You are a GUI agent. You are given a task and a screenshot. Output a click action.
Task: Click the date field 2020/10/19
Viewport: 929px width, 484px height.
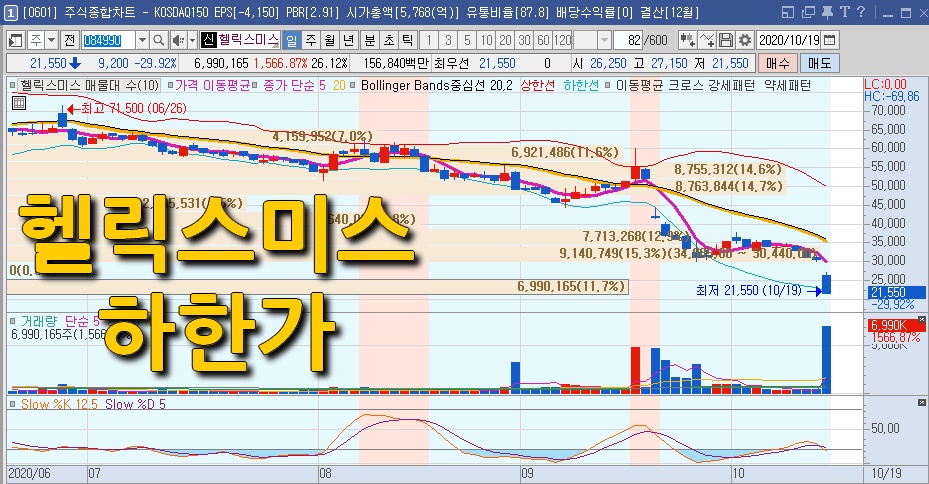click(789, 40)
